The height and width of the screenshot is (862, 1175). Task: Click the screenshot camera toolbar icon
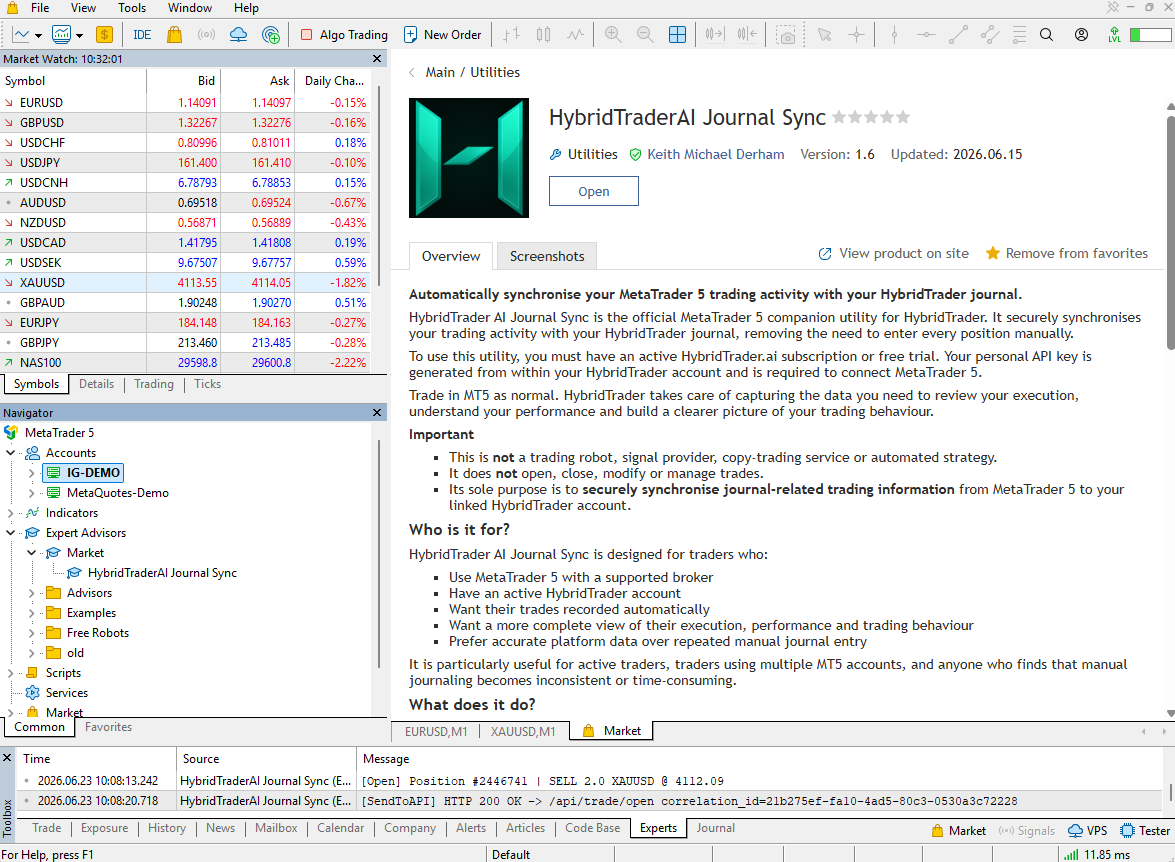click(x=785, y=35)
